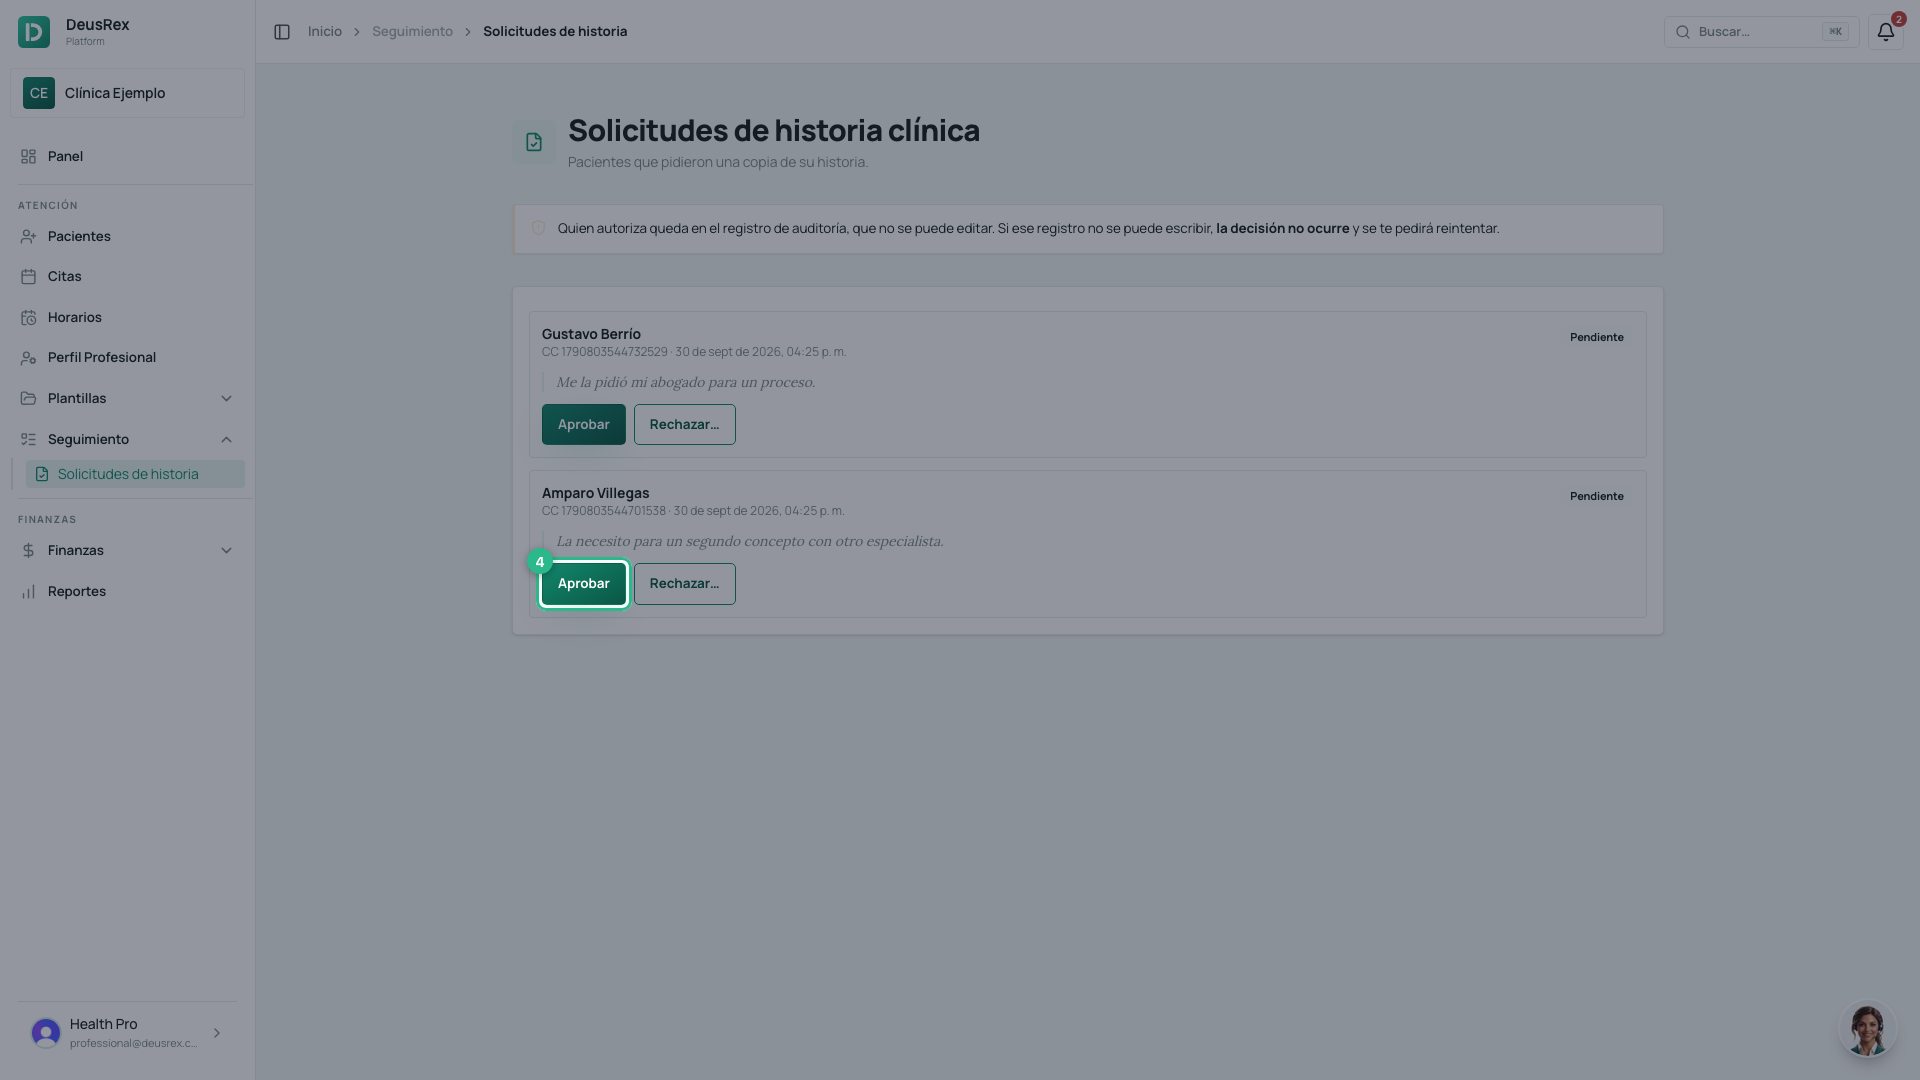The width and height of the screenshot is (1920, 1080).
Task: Open the notifications bell
Action: point(1885,32)
